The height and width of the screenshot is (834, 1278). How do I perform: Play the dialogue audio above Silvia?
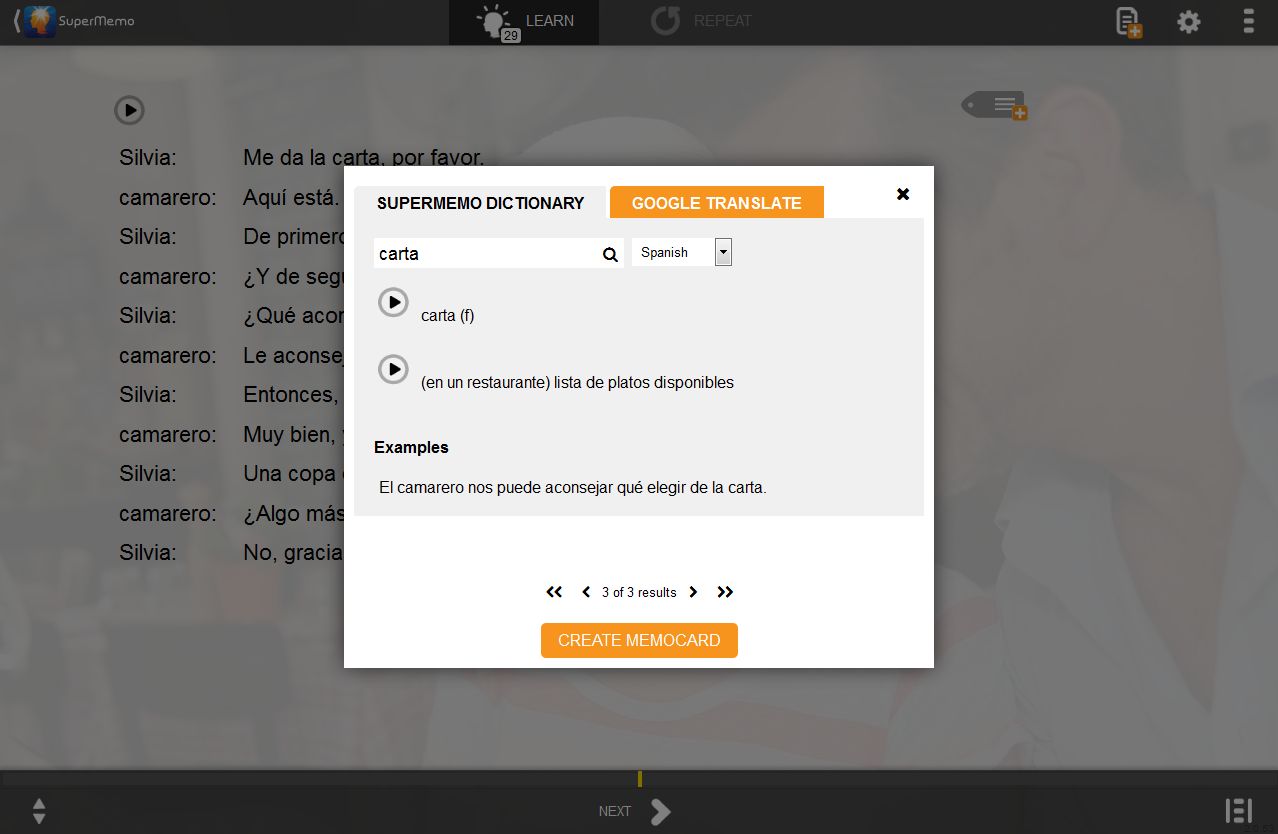129,110
